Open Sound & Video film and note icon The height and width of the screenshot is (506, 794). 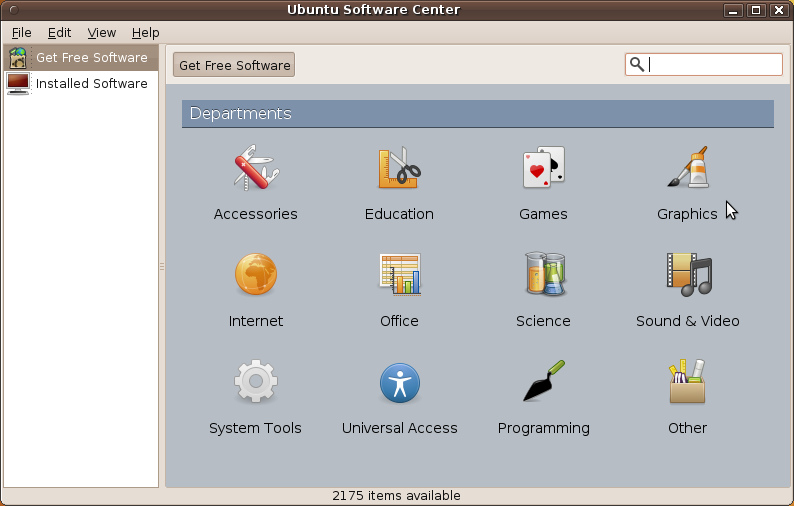pos(689,275)
